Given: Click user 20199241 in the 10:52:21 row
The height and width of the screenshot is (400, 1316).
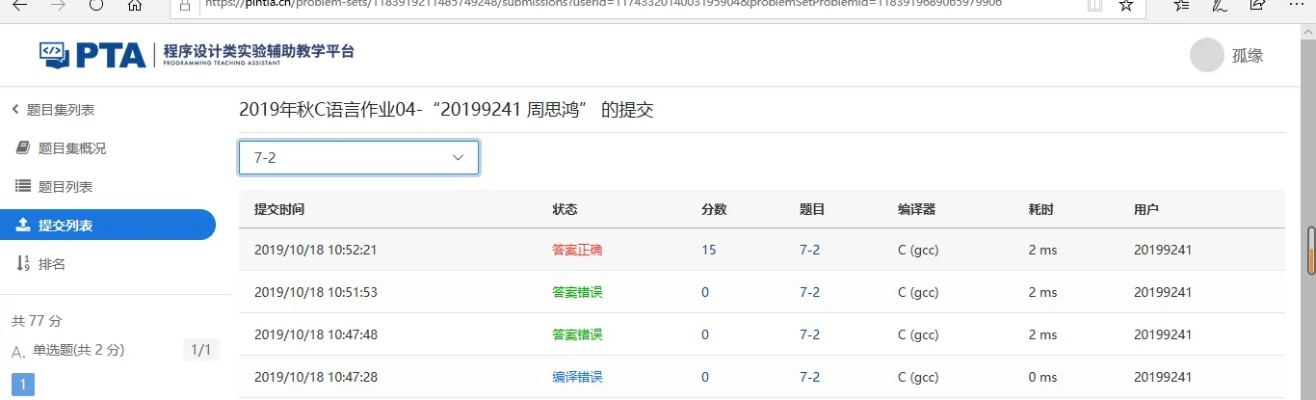Looking at the screenshot, I should (x=1162, y=250).
